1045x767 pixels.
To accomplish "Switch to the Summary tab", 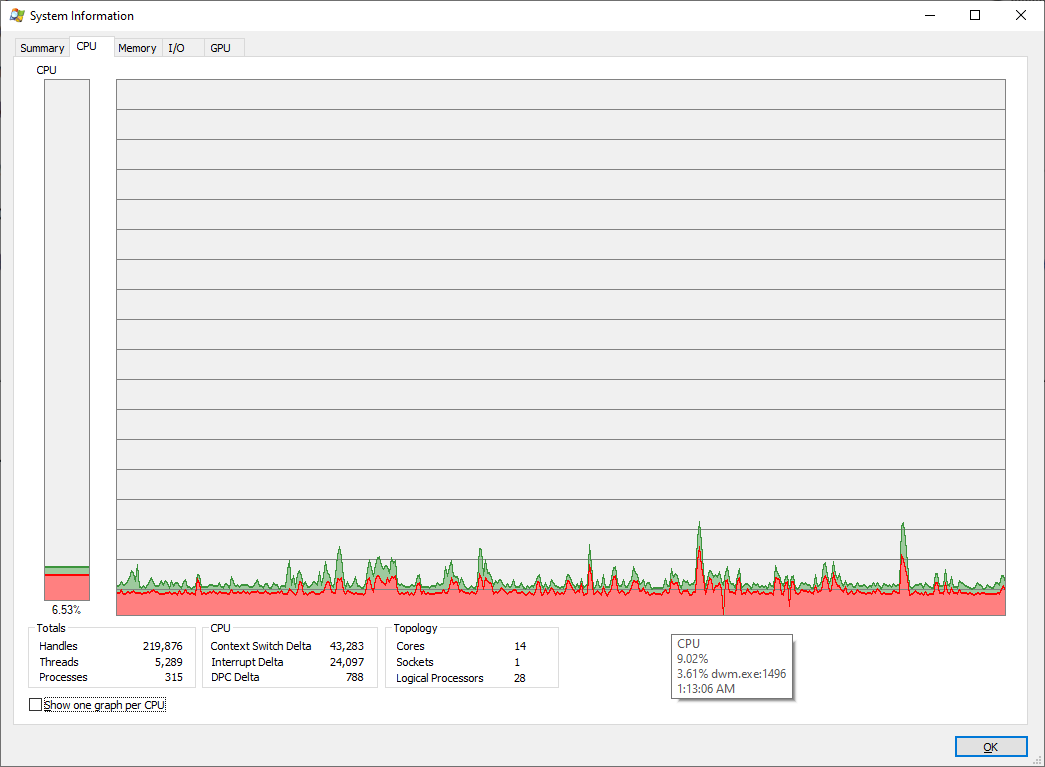I will point(41,47).
